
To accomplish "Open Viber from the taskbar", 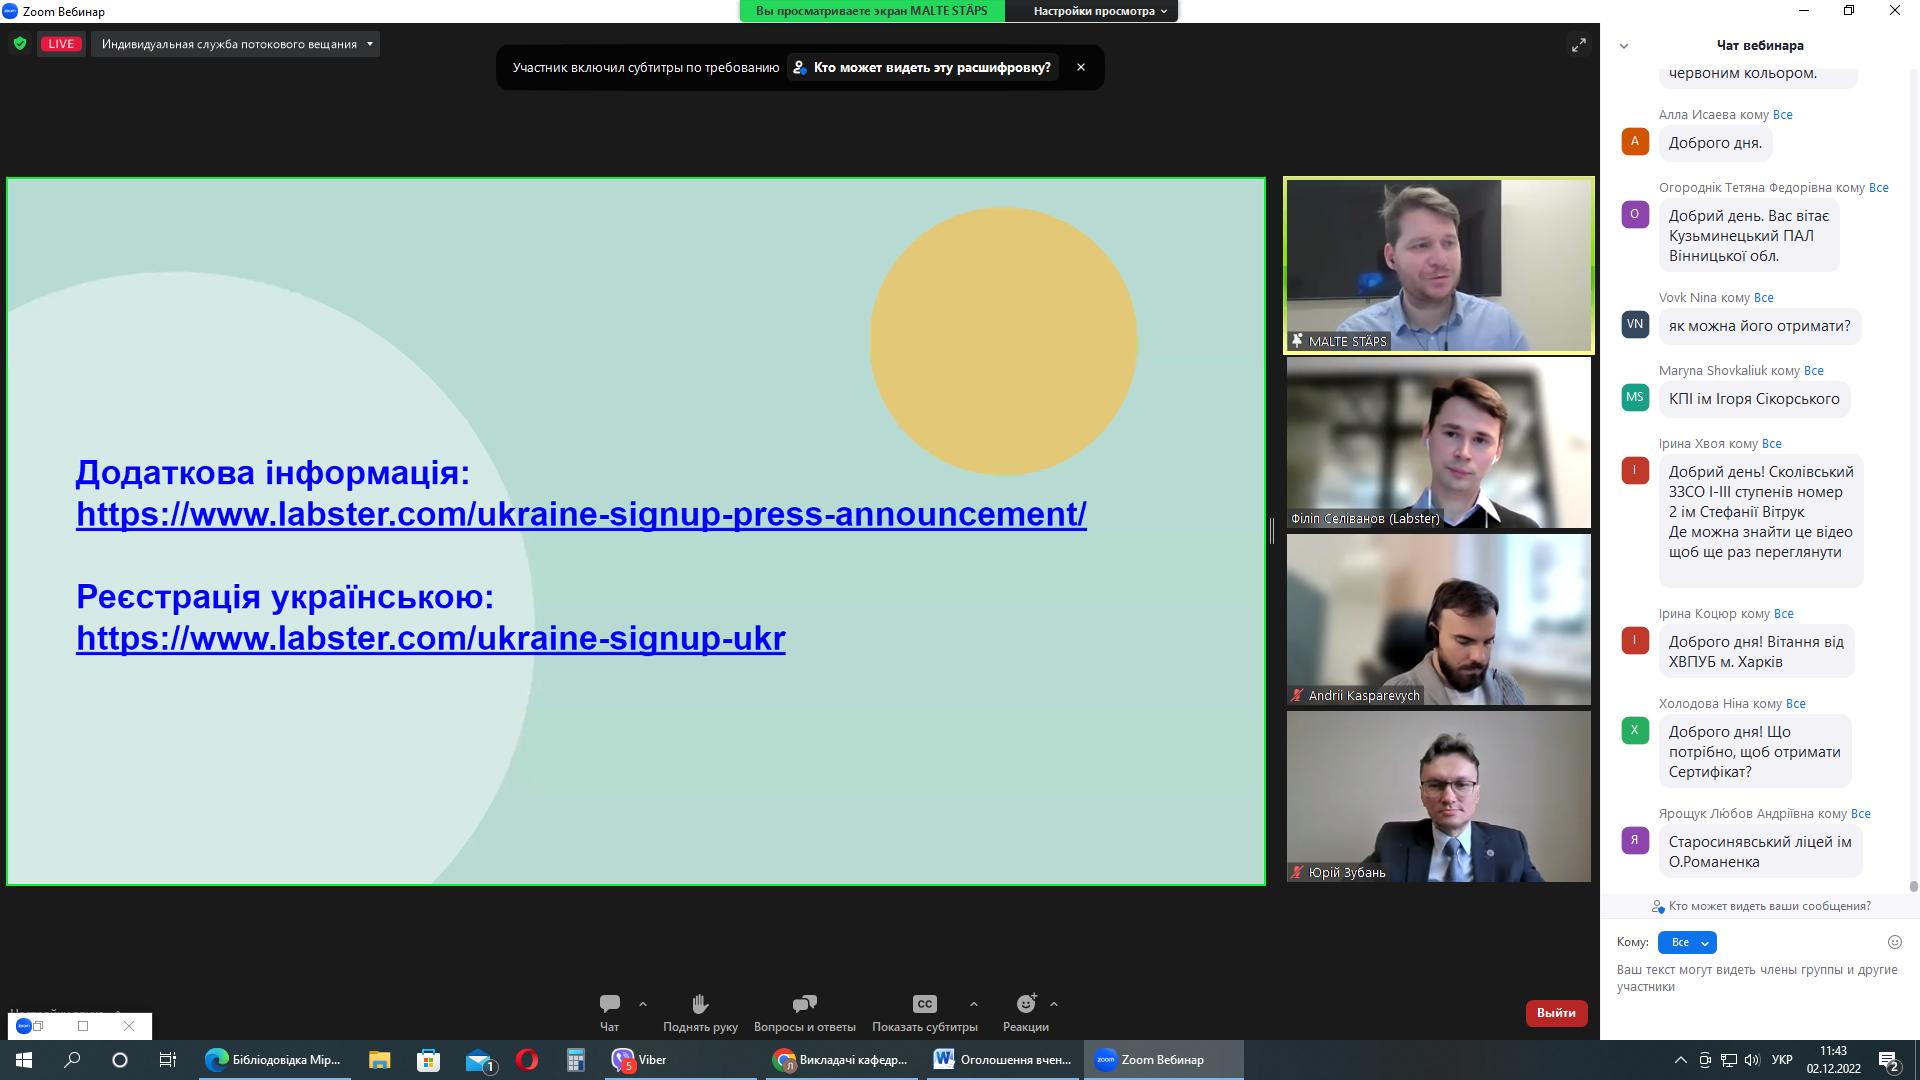I will point(640,1060).
